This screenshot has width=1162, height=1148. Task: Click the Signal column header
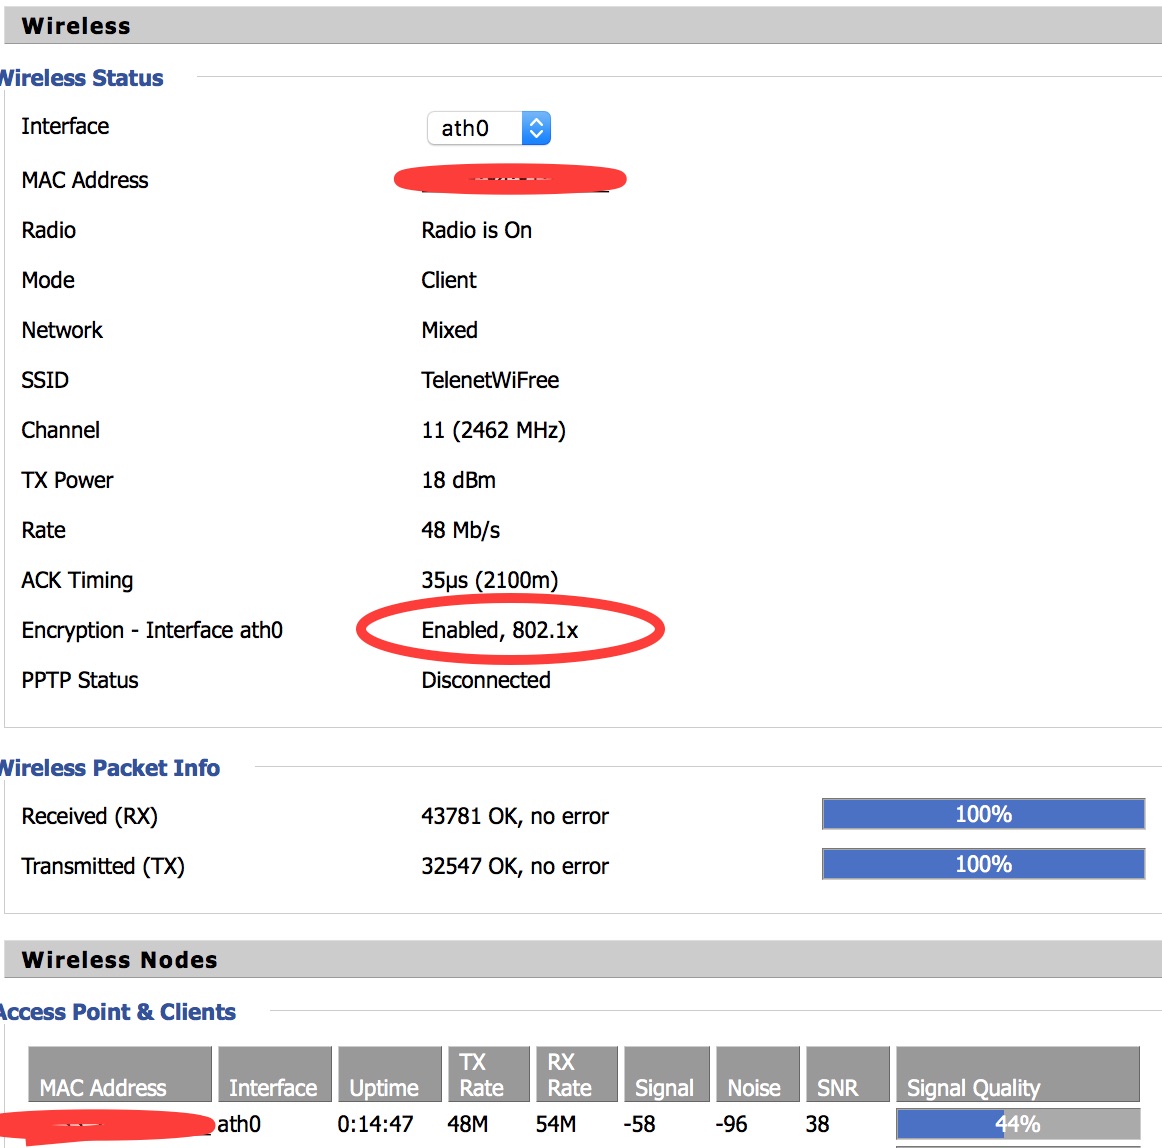(666, 1075)
